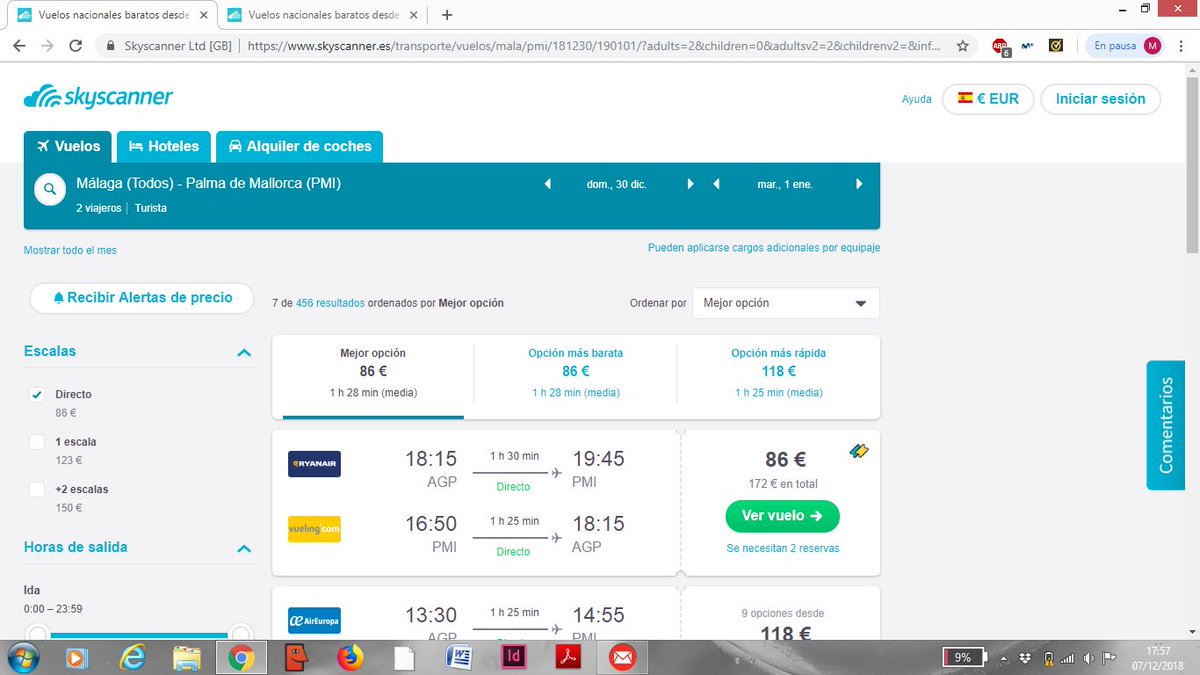Open the red mail app in the taskbar

[623, 658]
